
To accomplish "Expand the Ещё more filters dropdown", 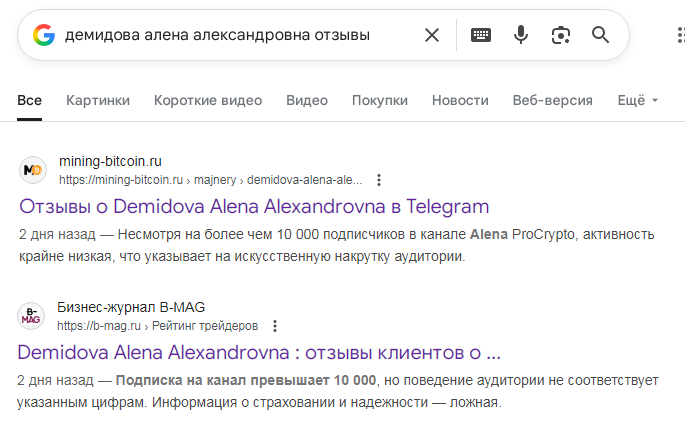I will 638,100.
